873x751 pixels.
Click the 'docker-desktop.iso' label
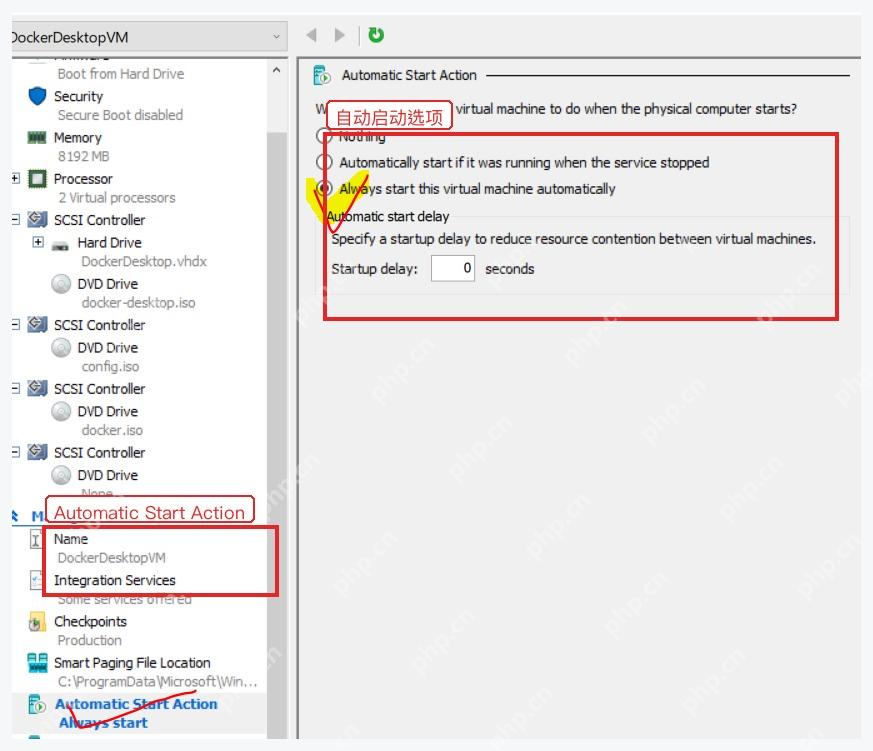(x=139, y=302)
